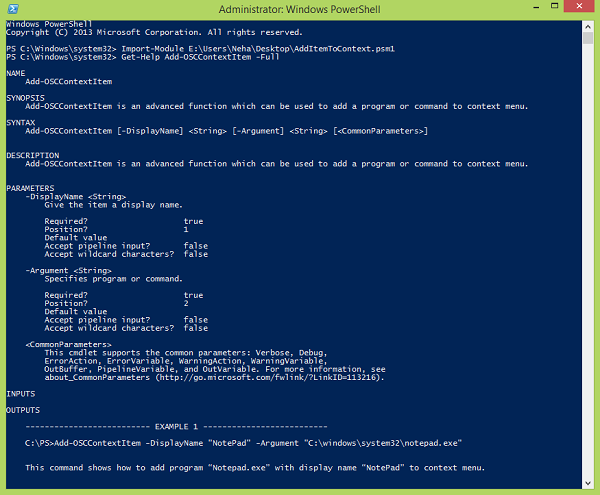Click the go.microsoft.com fwlink URL

coord(267,377)
